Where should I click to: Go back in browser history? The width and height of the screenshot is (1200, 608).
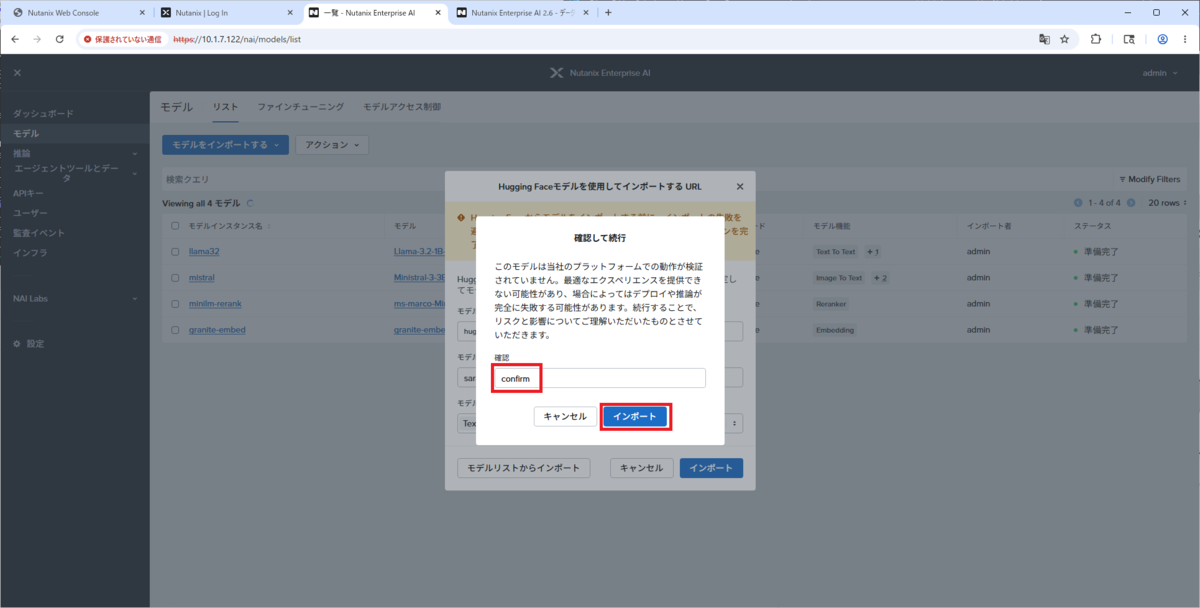(x=15, y=39)
